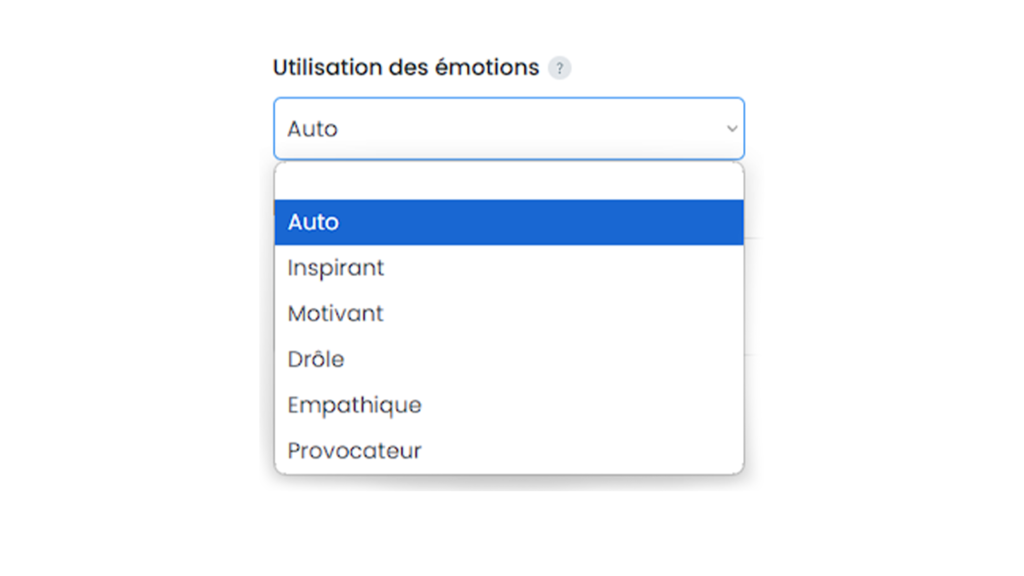Select the highlighted Auto option
The width and height of the screenshot is (1024, 576).
(509, 222)
